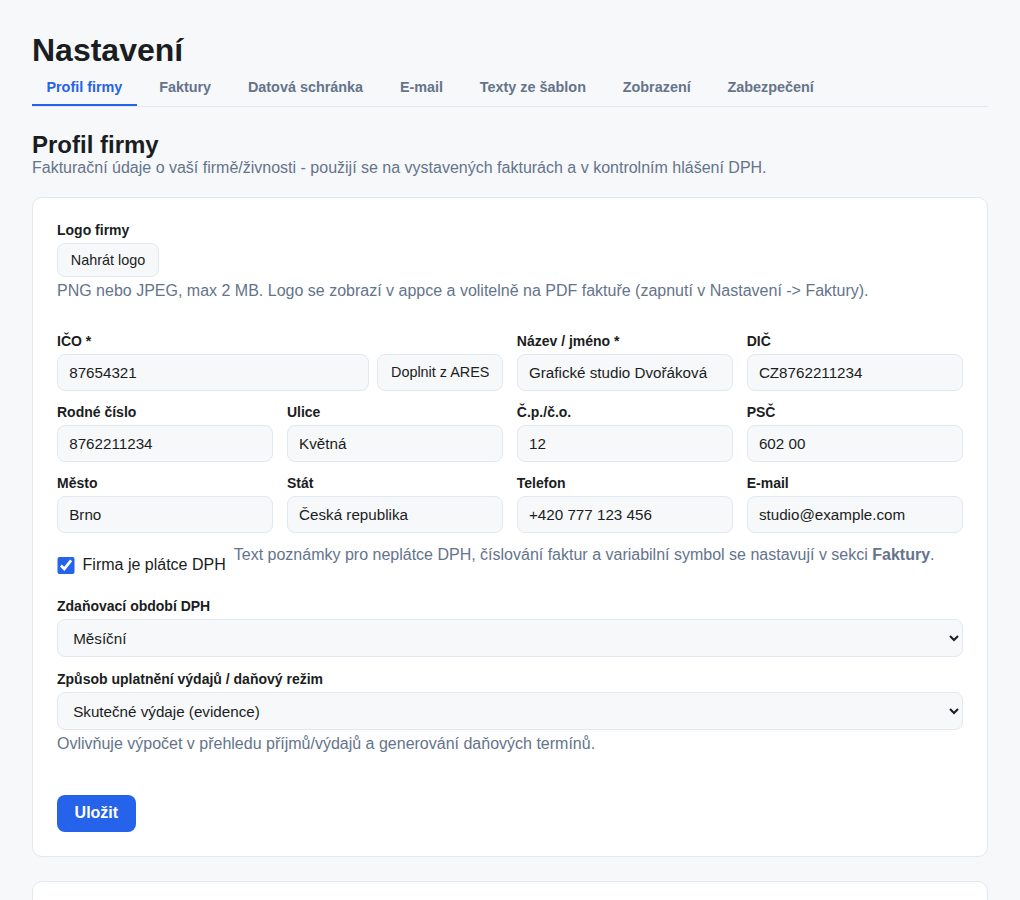This screenshot has height=900, width=1020.
Task: Click the Č.p./č.o. field
Action: click(x=624, y=443)
